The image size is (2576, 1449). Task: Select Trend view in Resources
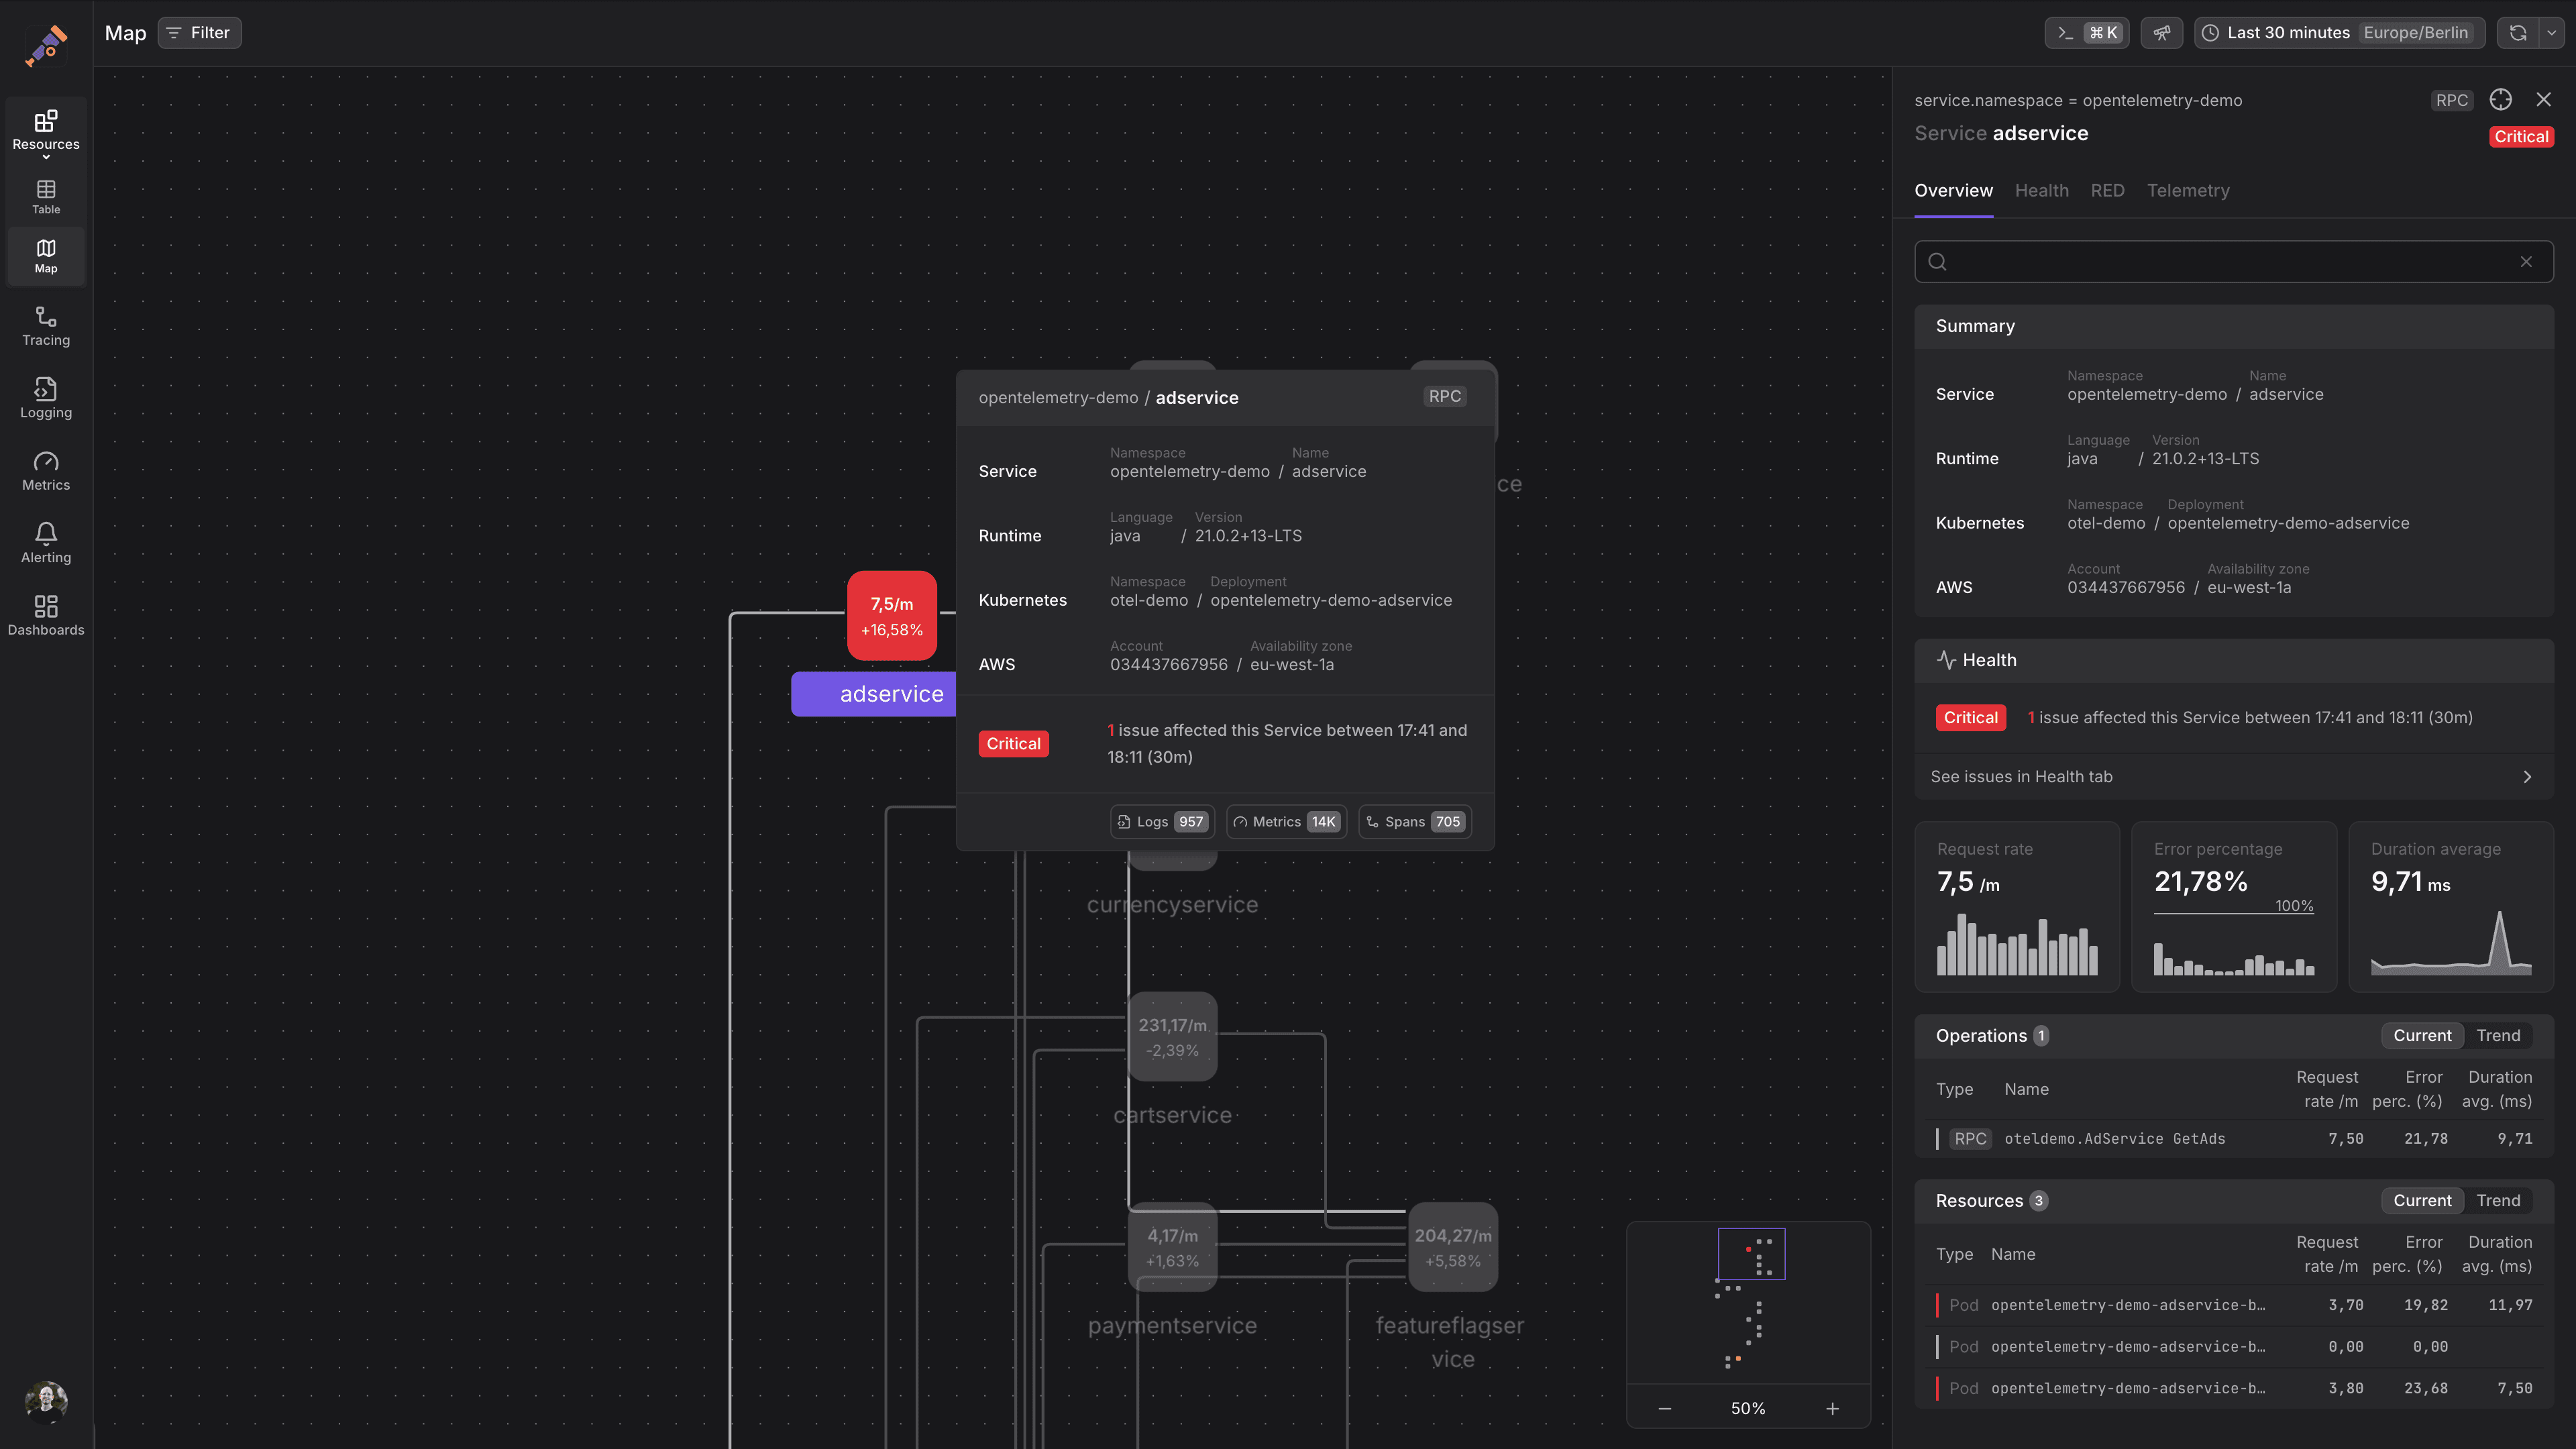(x=2498, y=1201)
